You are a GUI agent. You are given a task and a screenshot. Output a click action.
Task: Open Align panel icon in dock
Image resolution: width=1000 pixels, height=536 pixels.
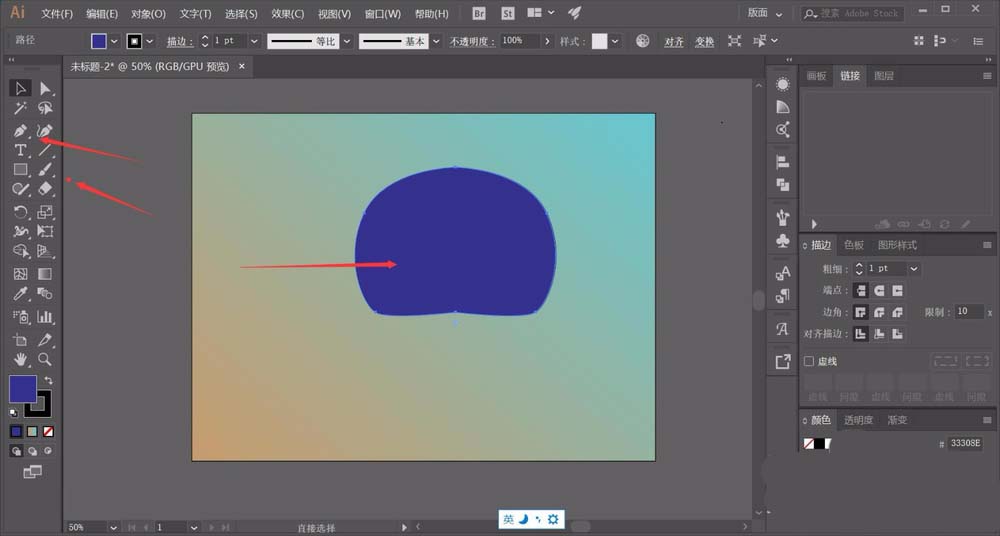tap(783, 162)
